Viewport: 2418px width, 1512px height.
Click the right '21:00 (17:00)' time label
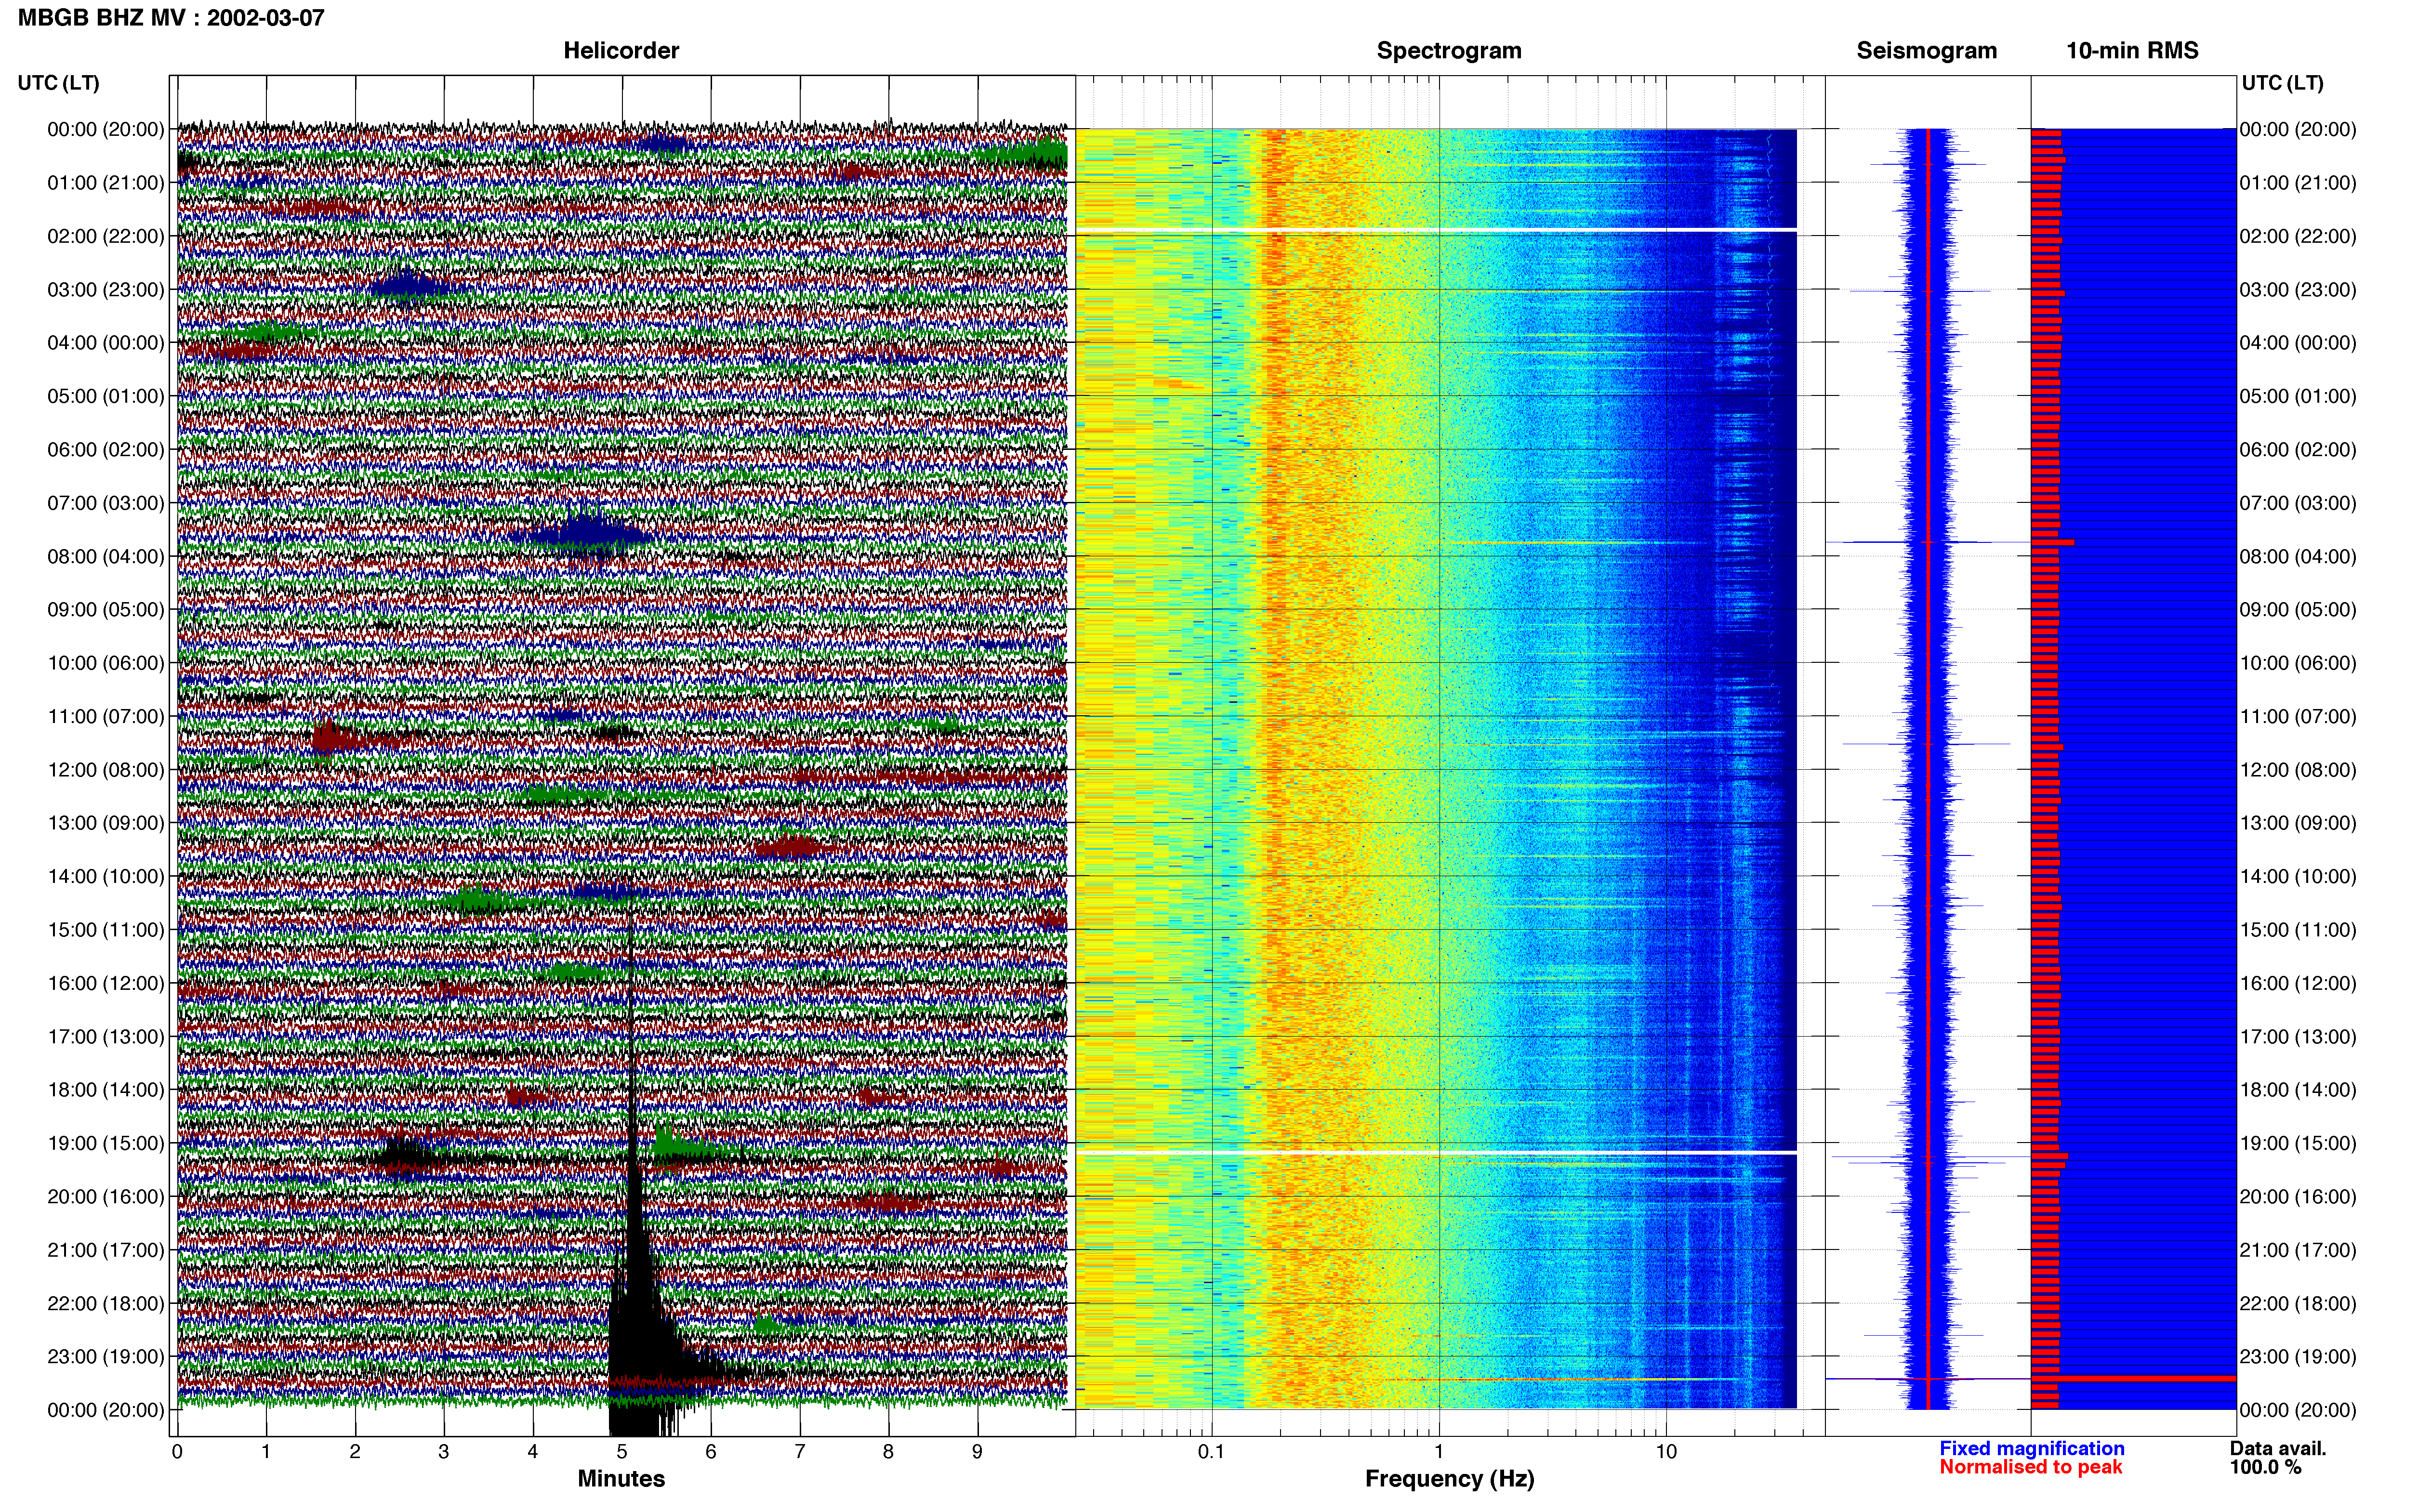click(x=2298, y=1250)
